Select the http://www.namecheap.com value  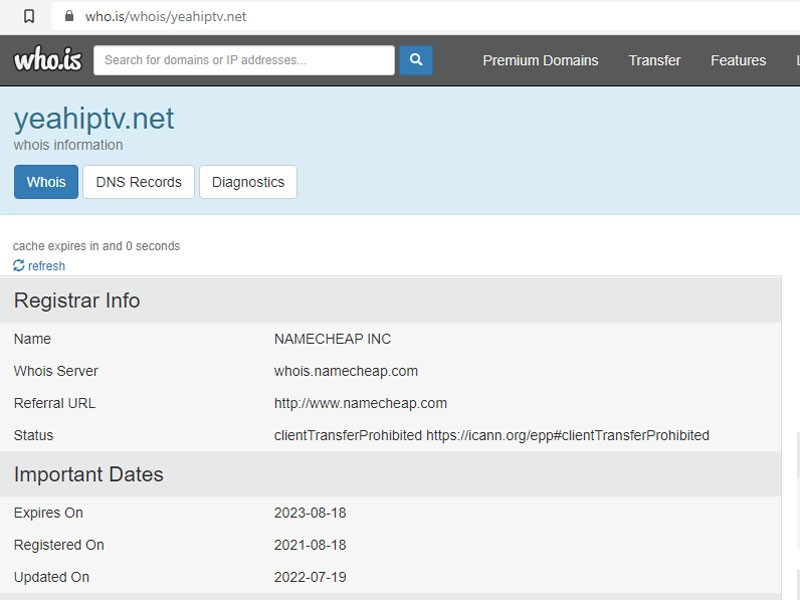(x=360, y=403)
